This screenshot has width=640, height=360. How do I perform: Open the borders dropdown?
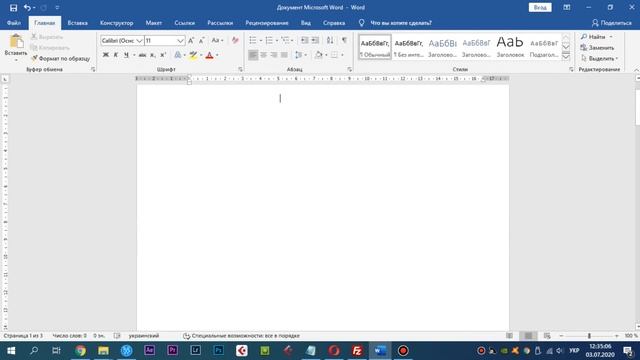342,55
